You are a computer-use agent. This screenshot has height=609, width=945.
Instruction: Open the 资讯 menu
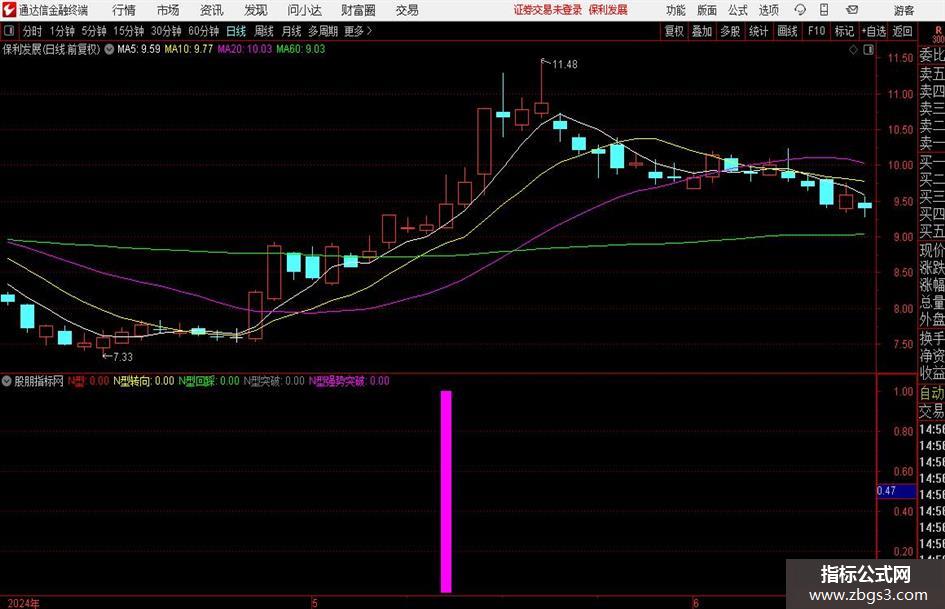212,10
